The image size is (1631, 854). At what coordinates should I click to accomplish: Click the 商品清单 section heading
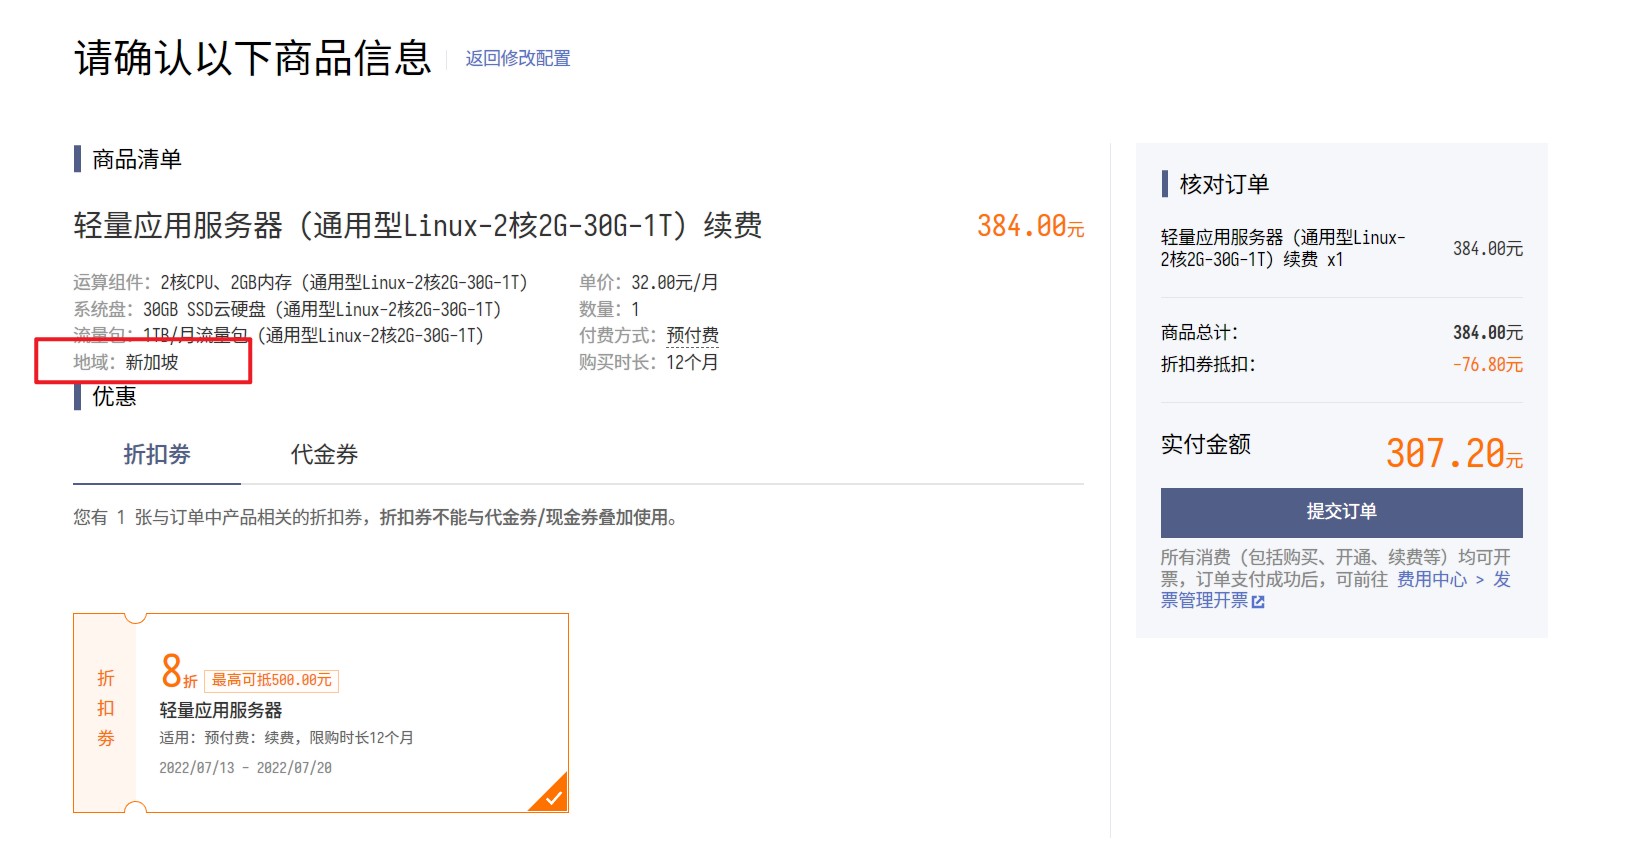tap(137, 159)
